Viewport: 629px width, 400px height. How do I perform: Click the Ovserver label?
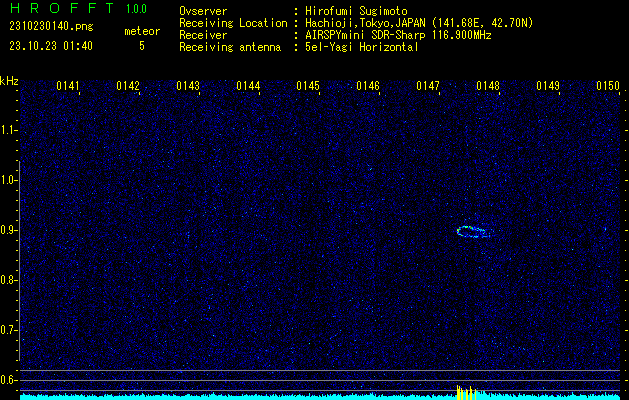pos(203,11)
